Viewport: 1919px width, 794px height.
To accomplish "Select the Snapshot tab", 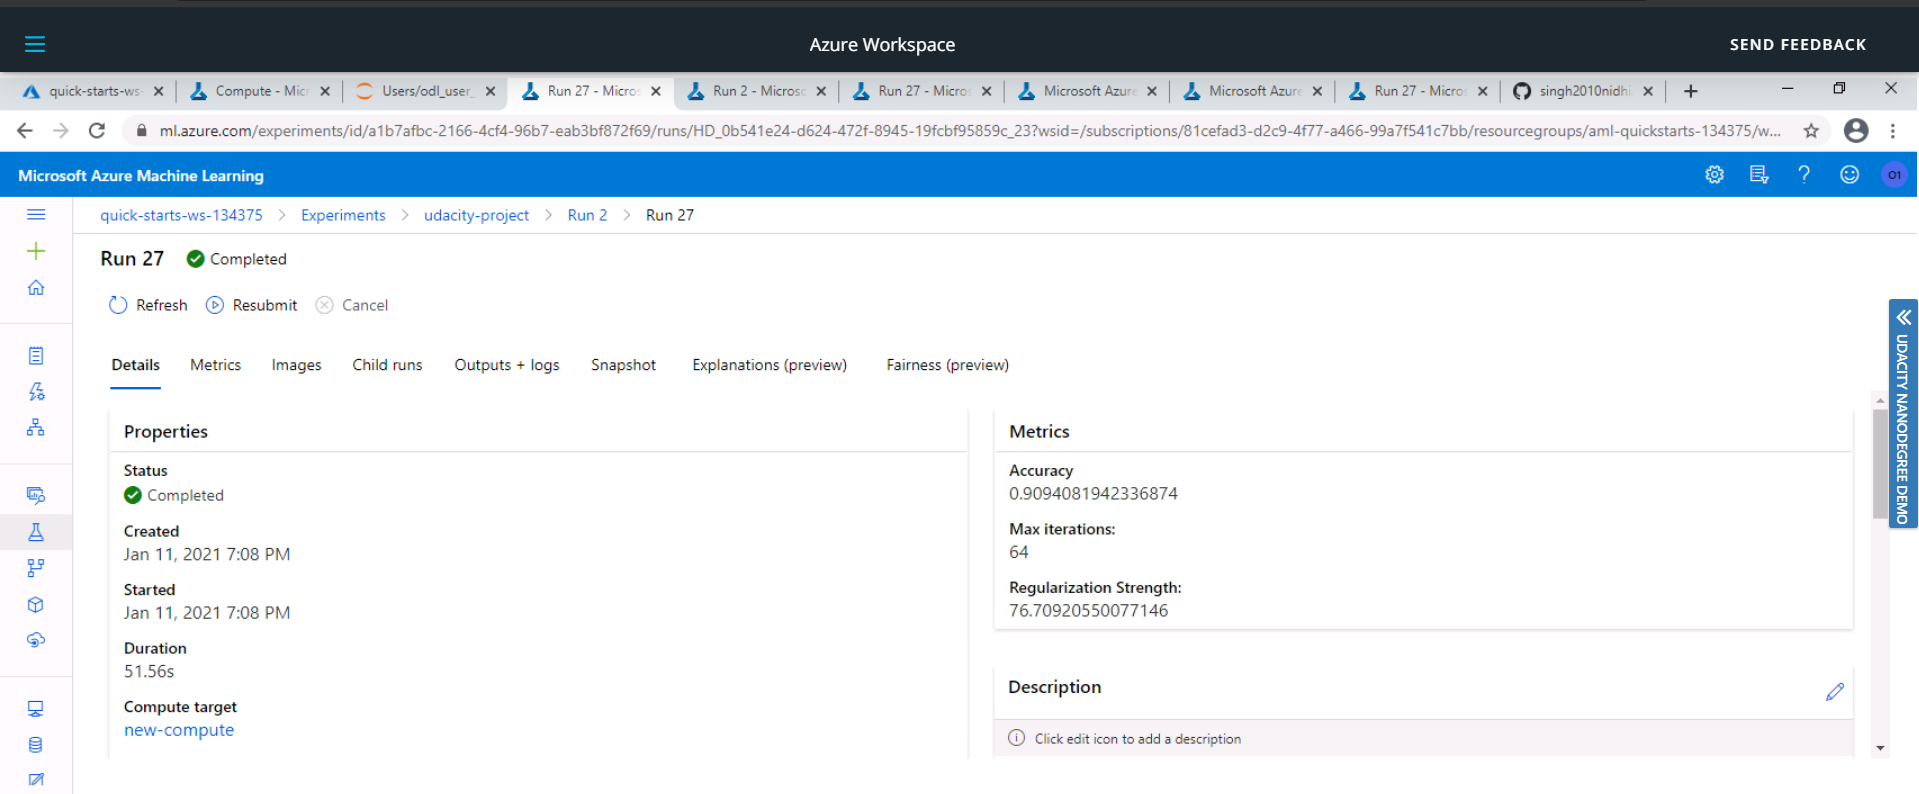I will click(x=623, y=365).
